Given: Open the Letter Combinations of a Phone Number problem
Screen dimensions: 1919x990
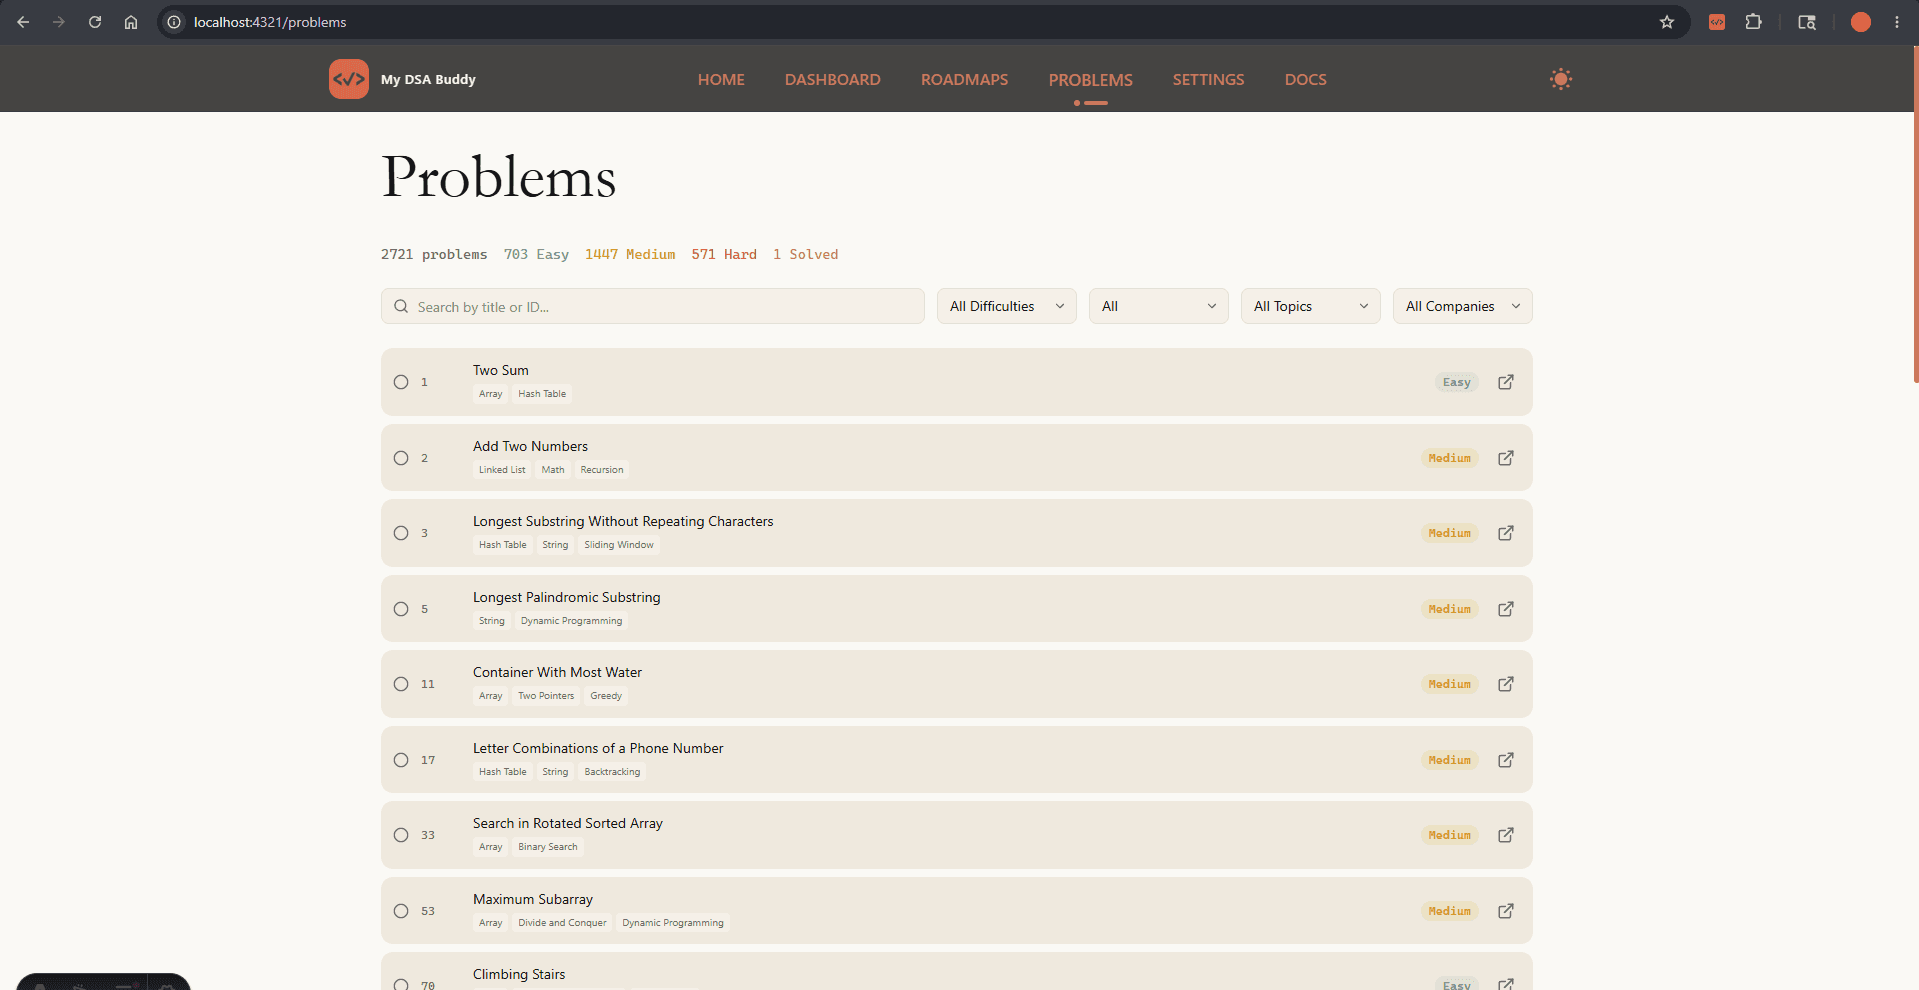Looking at the screenshot, I should (598, 748).
